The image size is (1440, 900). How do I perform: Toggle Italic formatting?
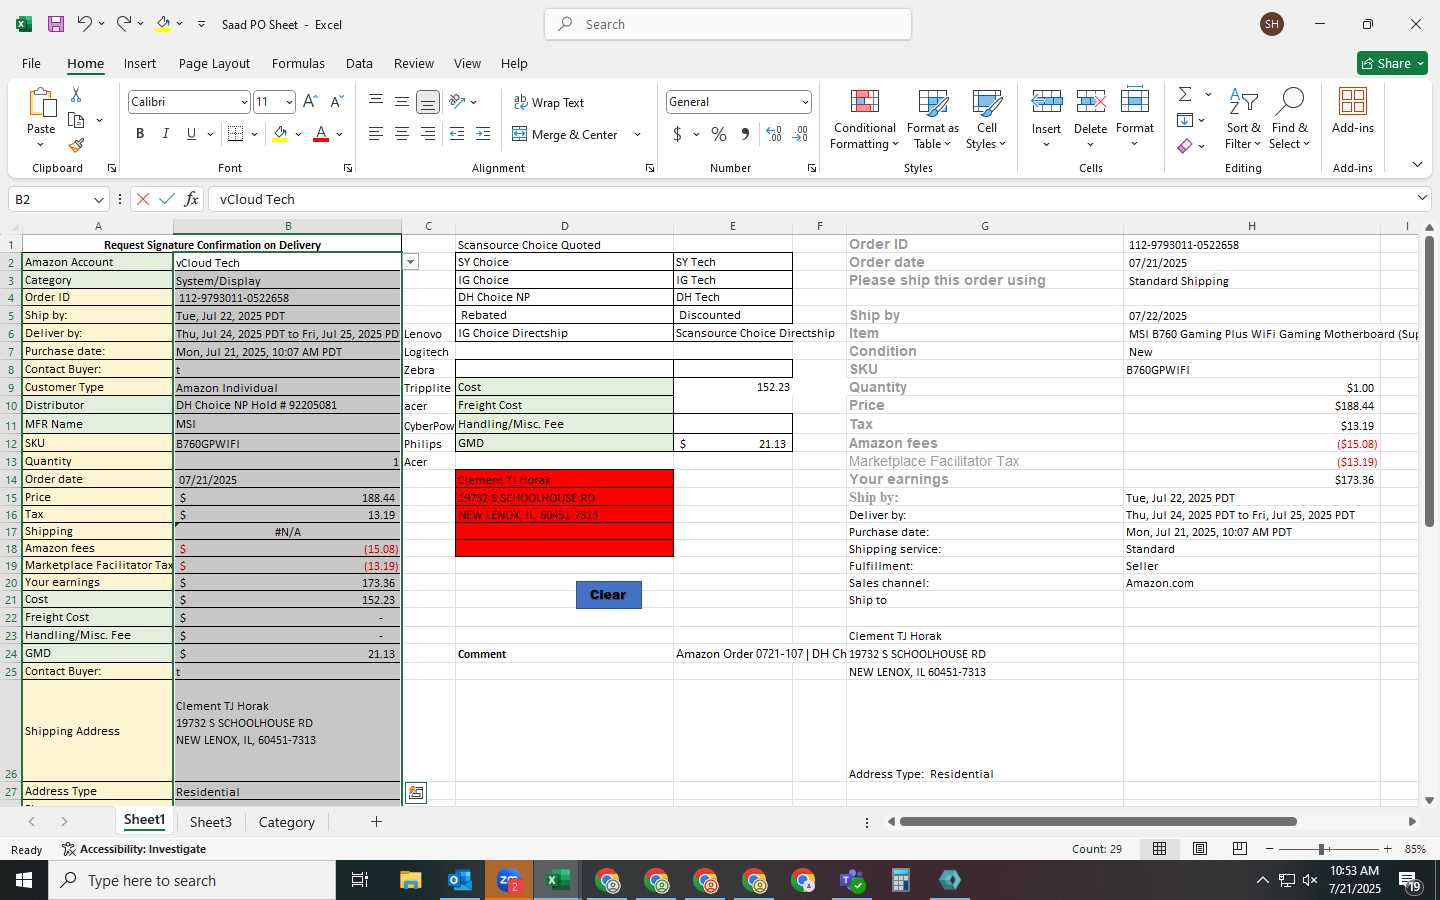click(x=165, y=134)
